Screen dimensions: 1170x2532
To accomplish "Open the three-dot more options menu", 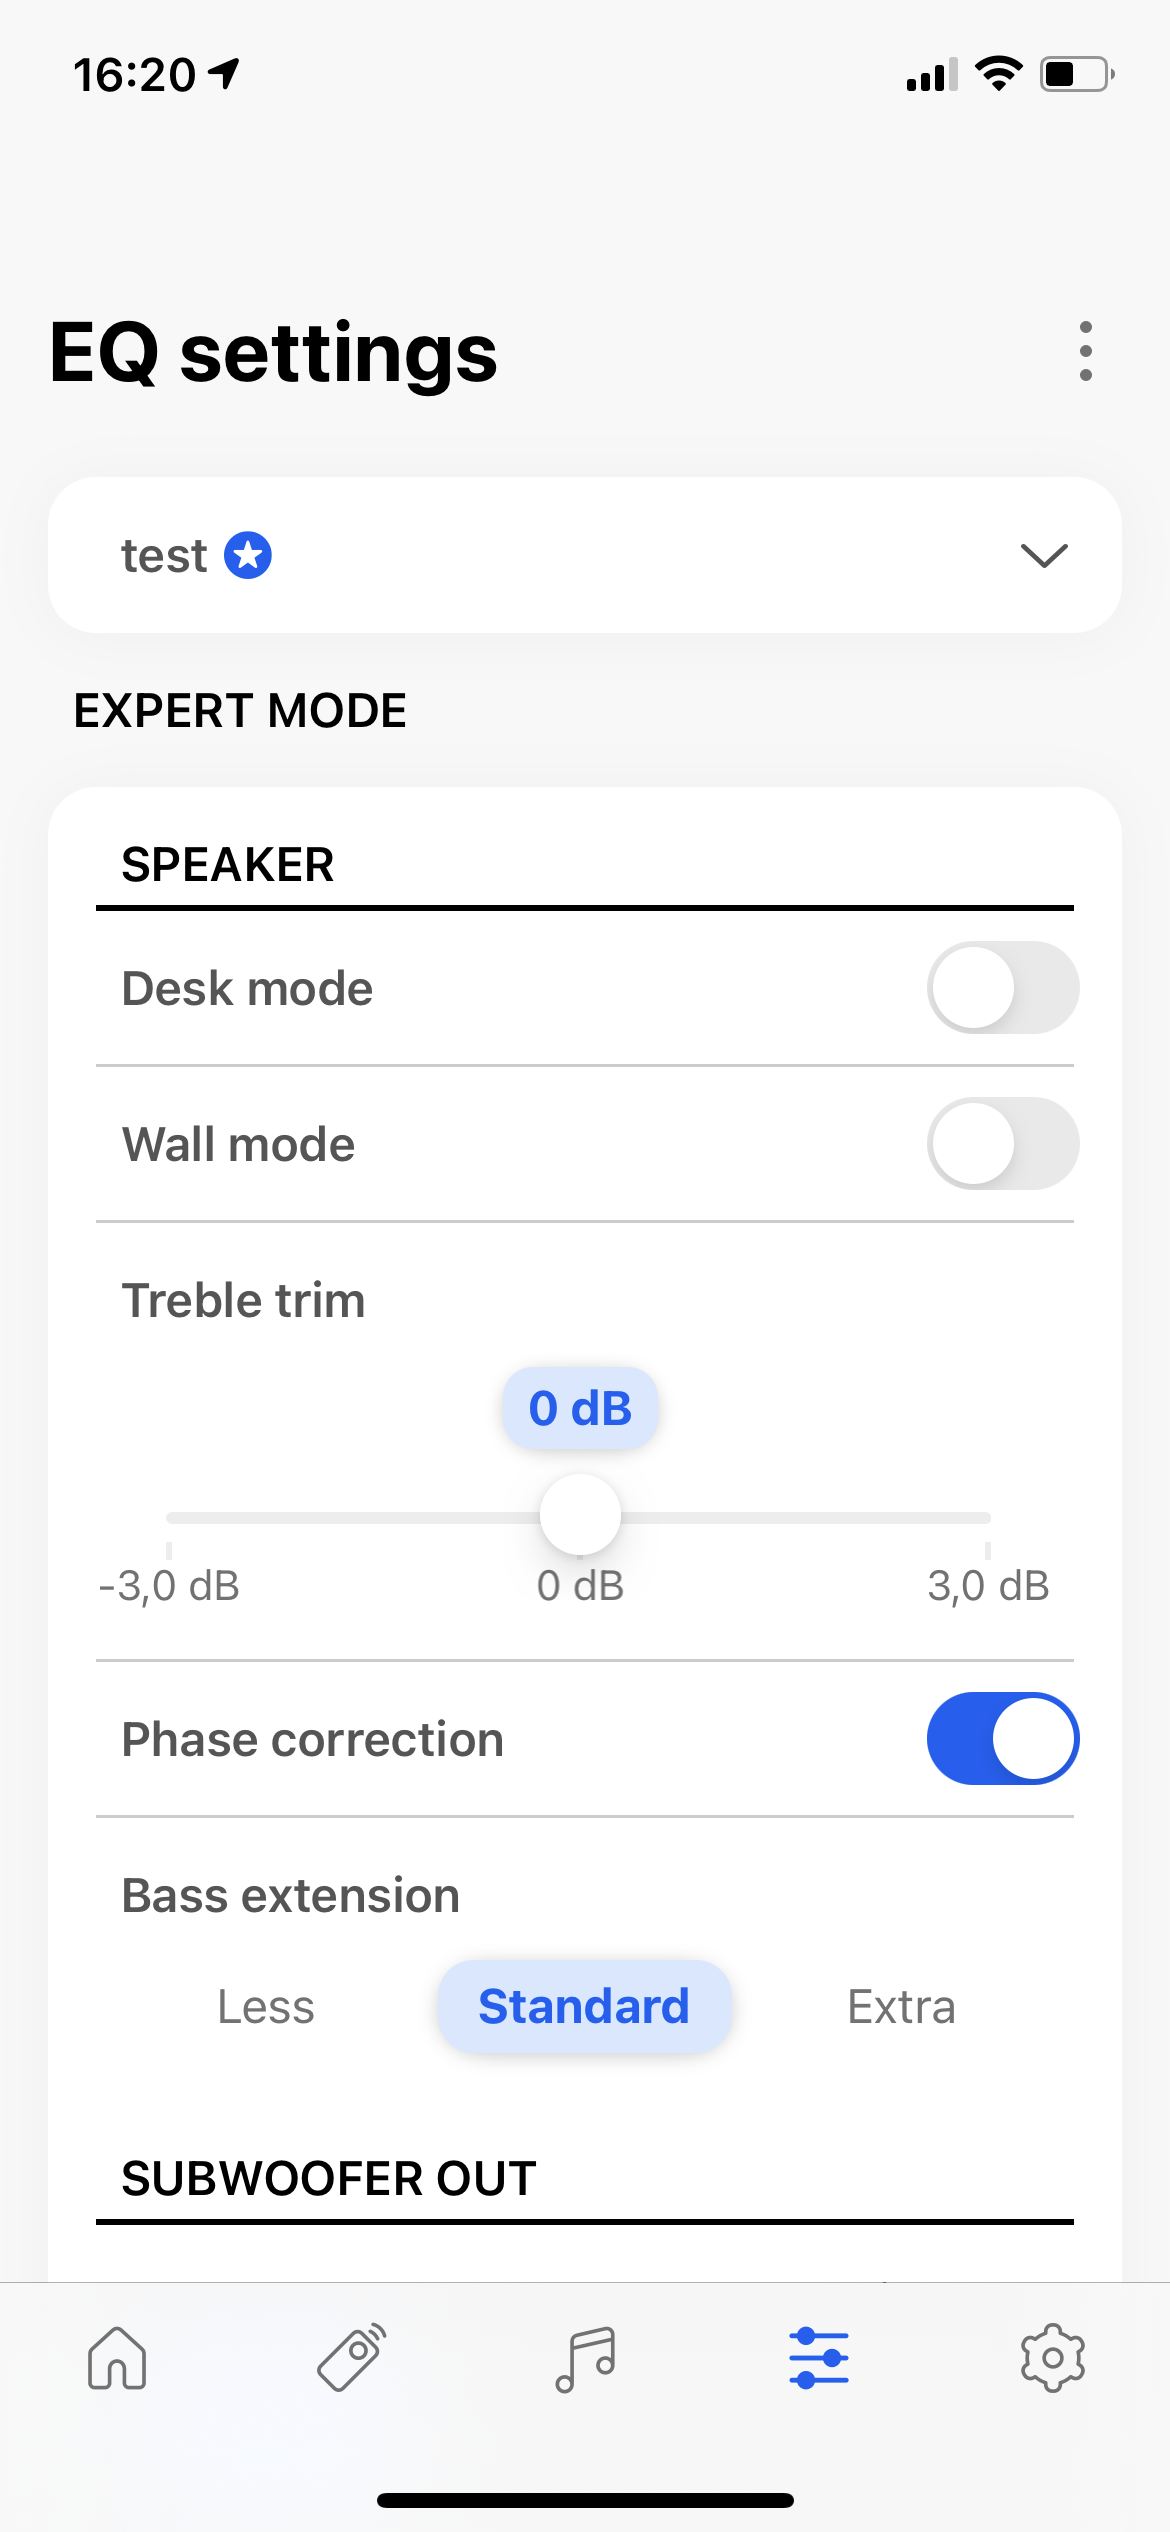I will click(1085, 351).
